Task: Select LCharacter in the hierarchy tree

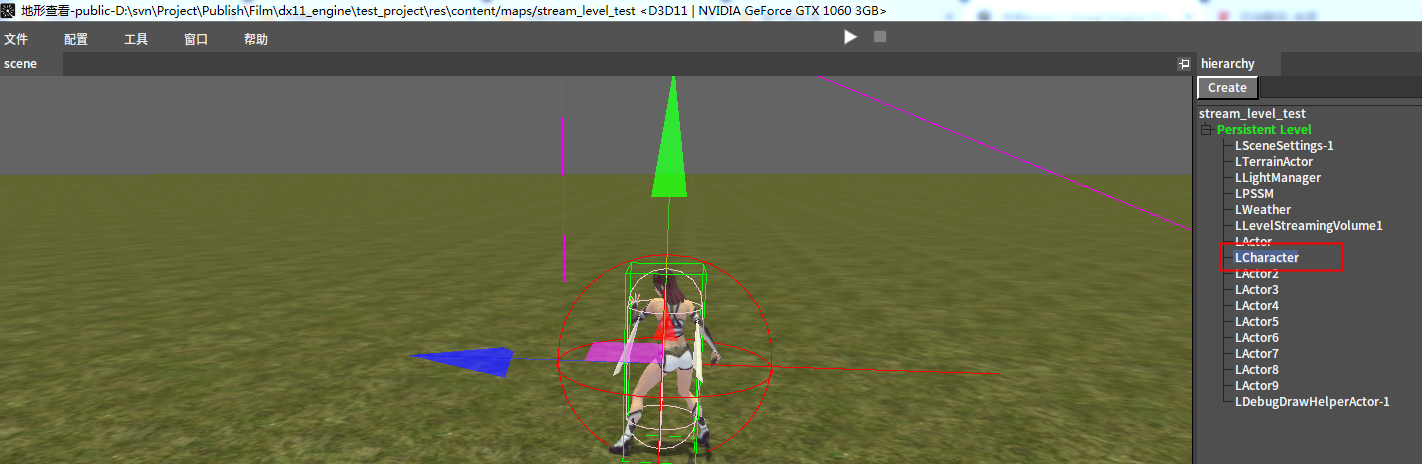Action: tap(1266, 258)
